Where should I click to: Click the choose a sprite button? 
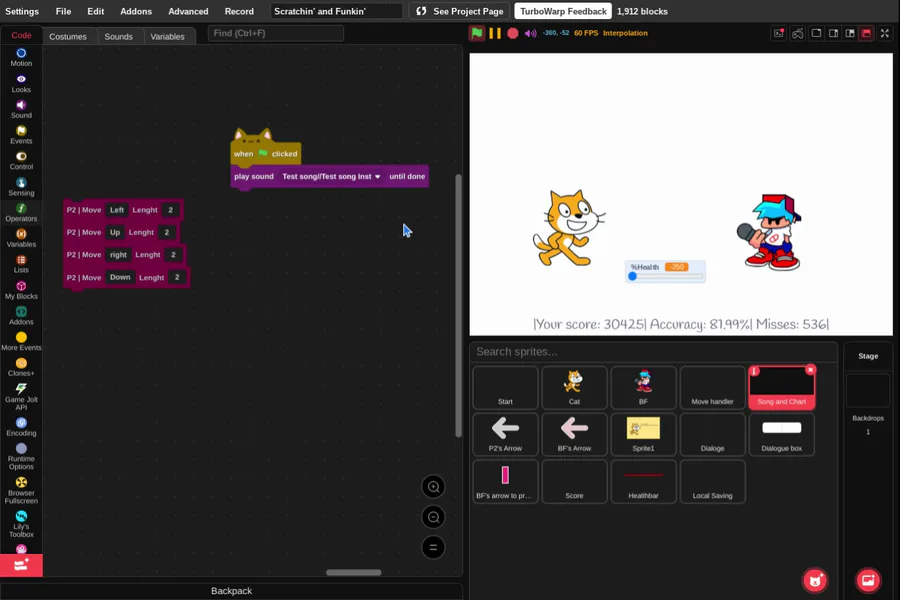pyautogui.click(x=815, y=580)
